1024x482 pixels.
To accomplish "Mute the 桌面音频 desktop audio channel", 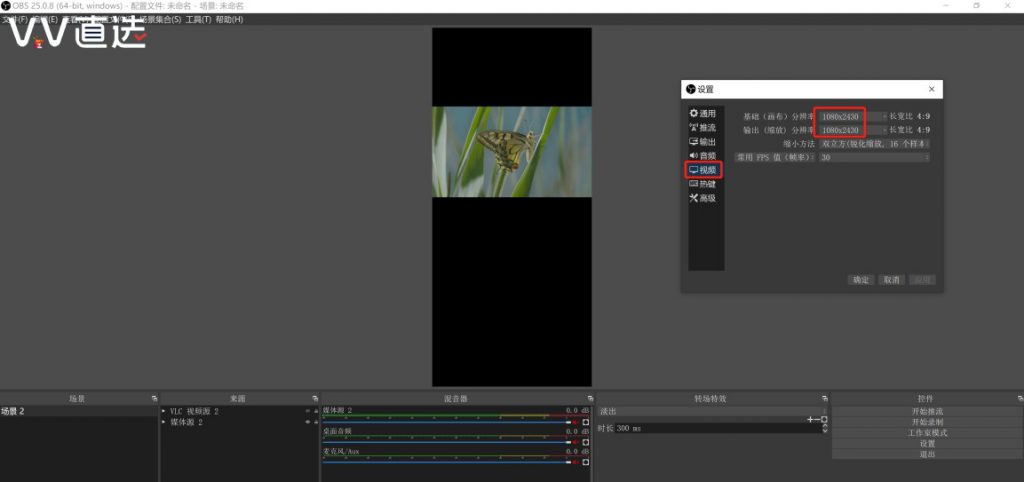I will pos(576,442).
